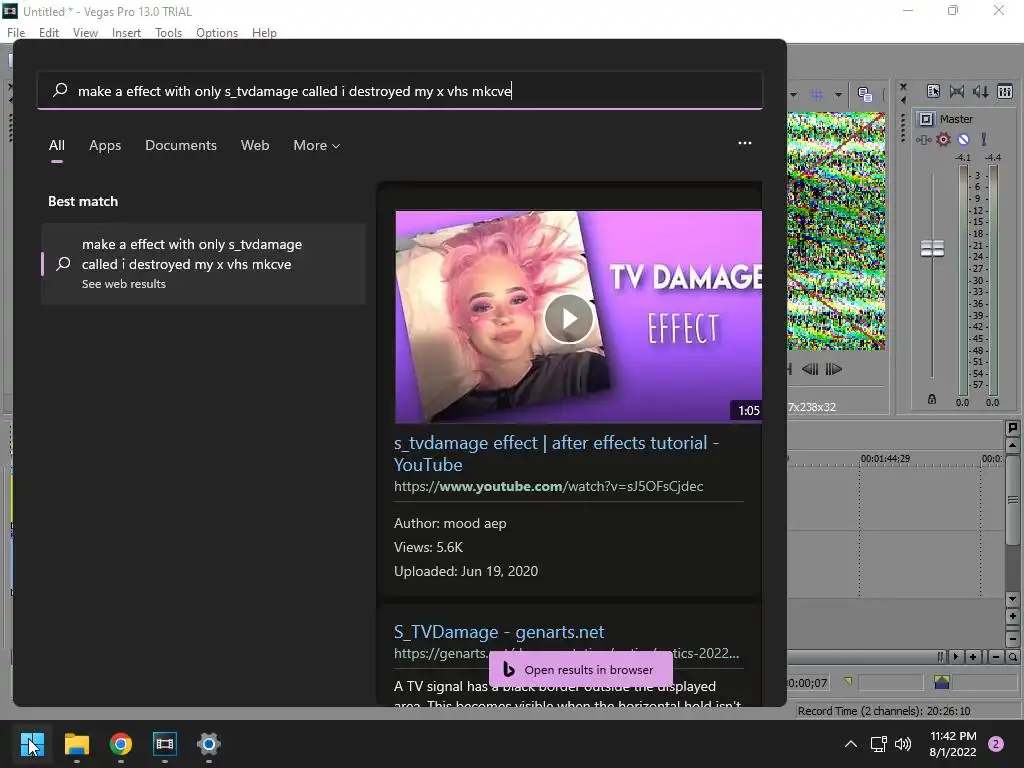The image size is (1024, 768).
Task: Open Tools menu
Action: pos(168,33)
